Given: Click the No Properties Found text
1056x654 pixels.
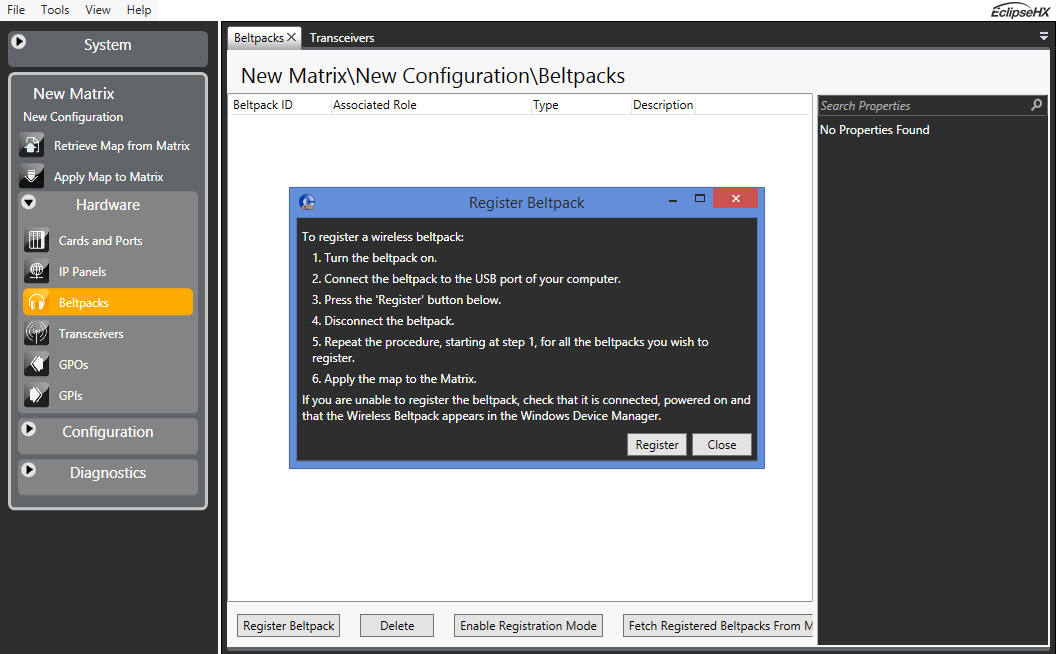Looking at the screenshot, I should [x=874, y=130].
